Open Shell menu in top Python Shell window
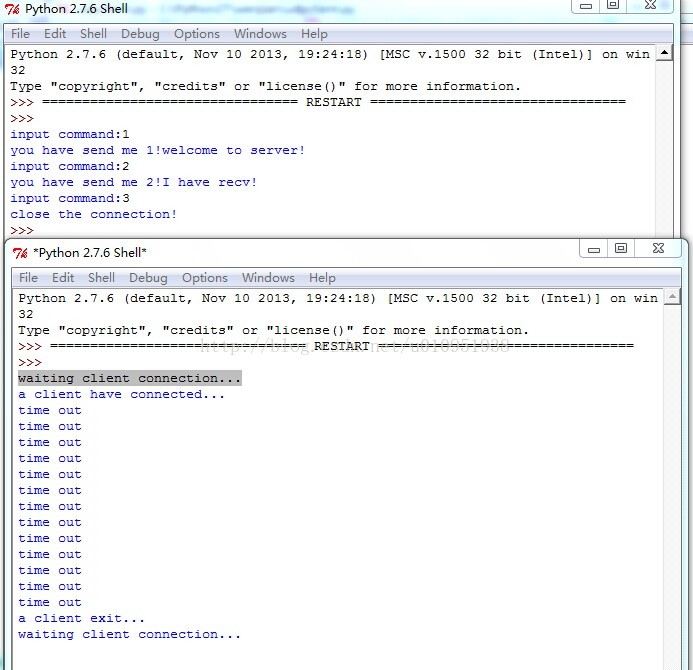 click(x=93, y=34)
